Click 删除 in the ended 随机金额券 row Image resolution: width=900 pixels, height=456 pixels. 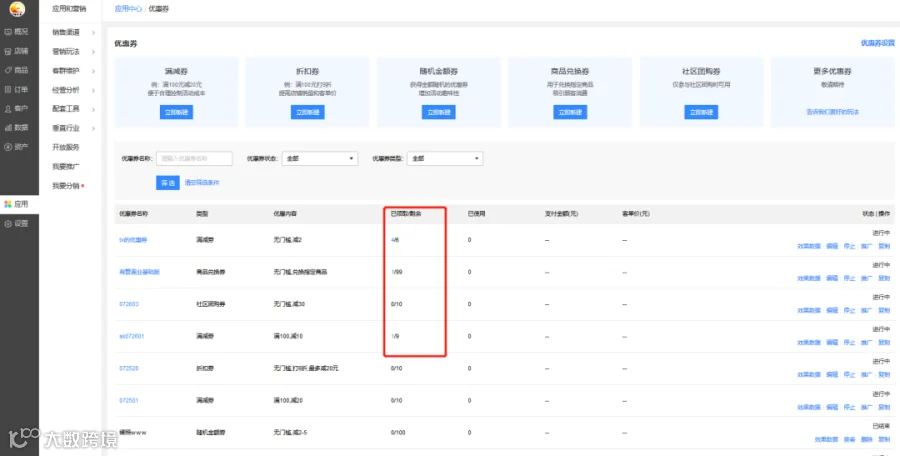click(x=867, y=439)
